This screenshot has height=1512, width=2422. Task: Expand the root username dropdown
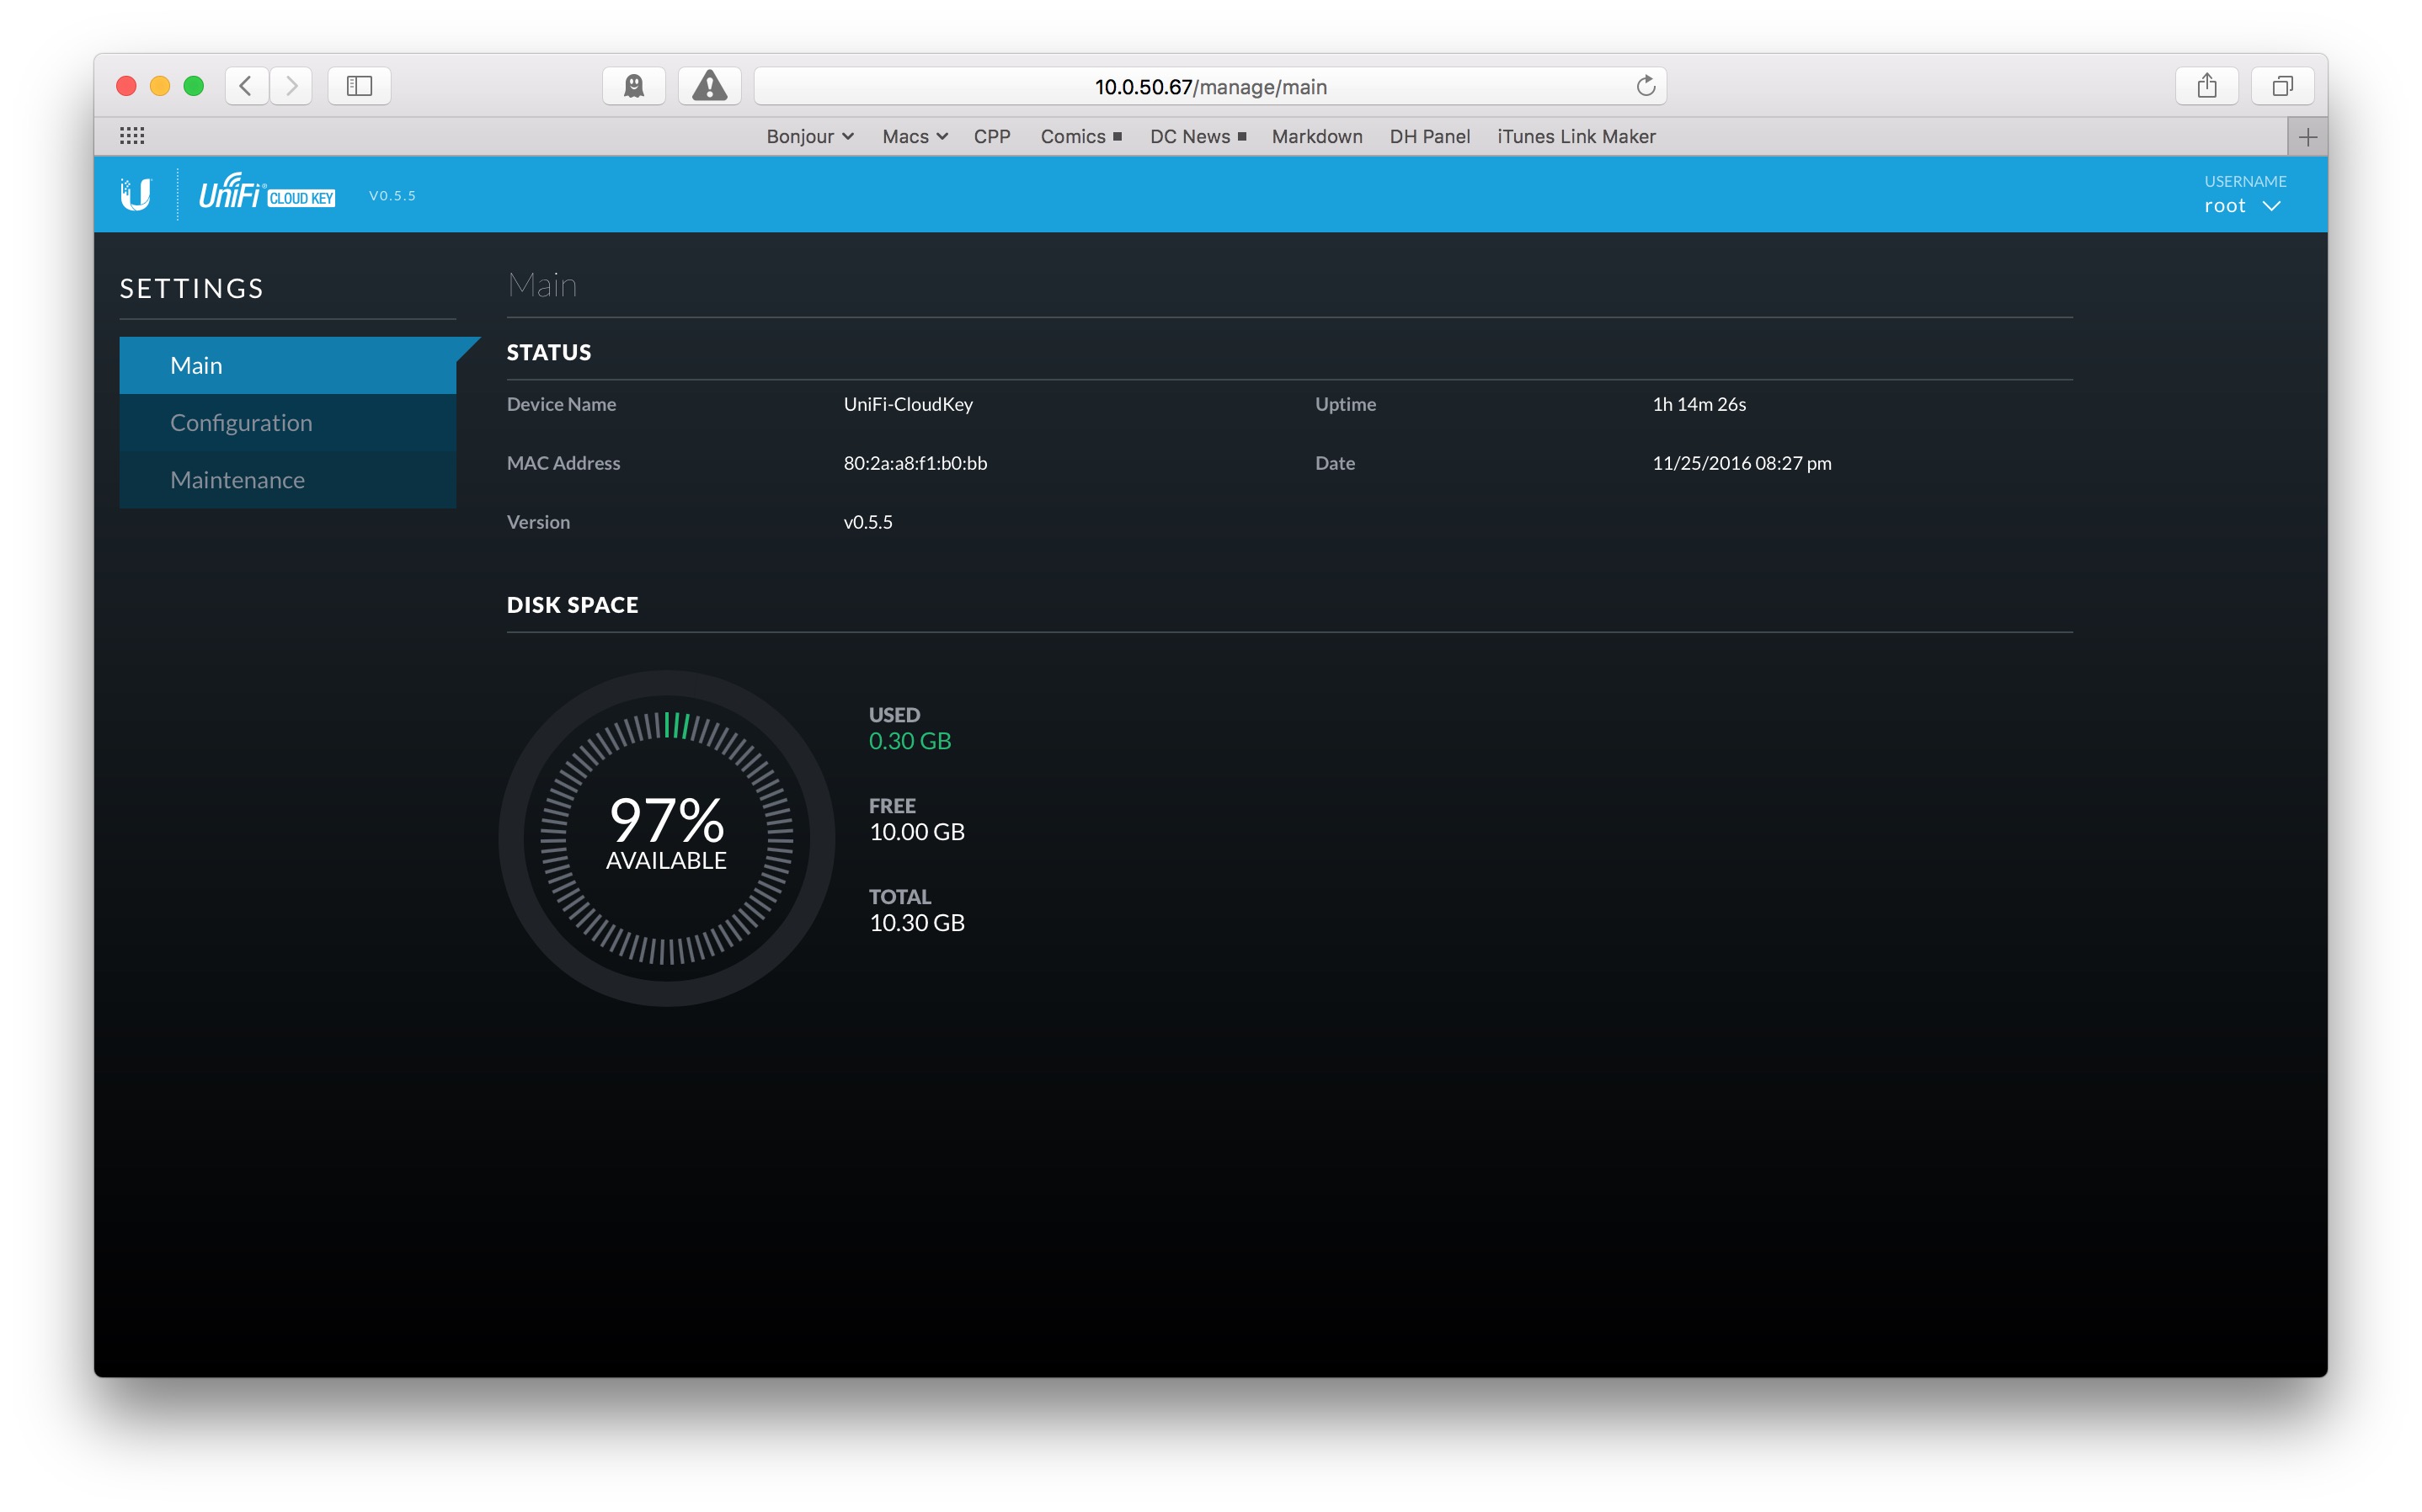click(x=2242, y=206)
